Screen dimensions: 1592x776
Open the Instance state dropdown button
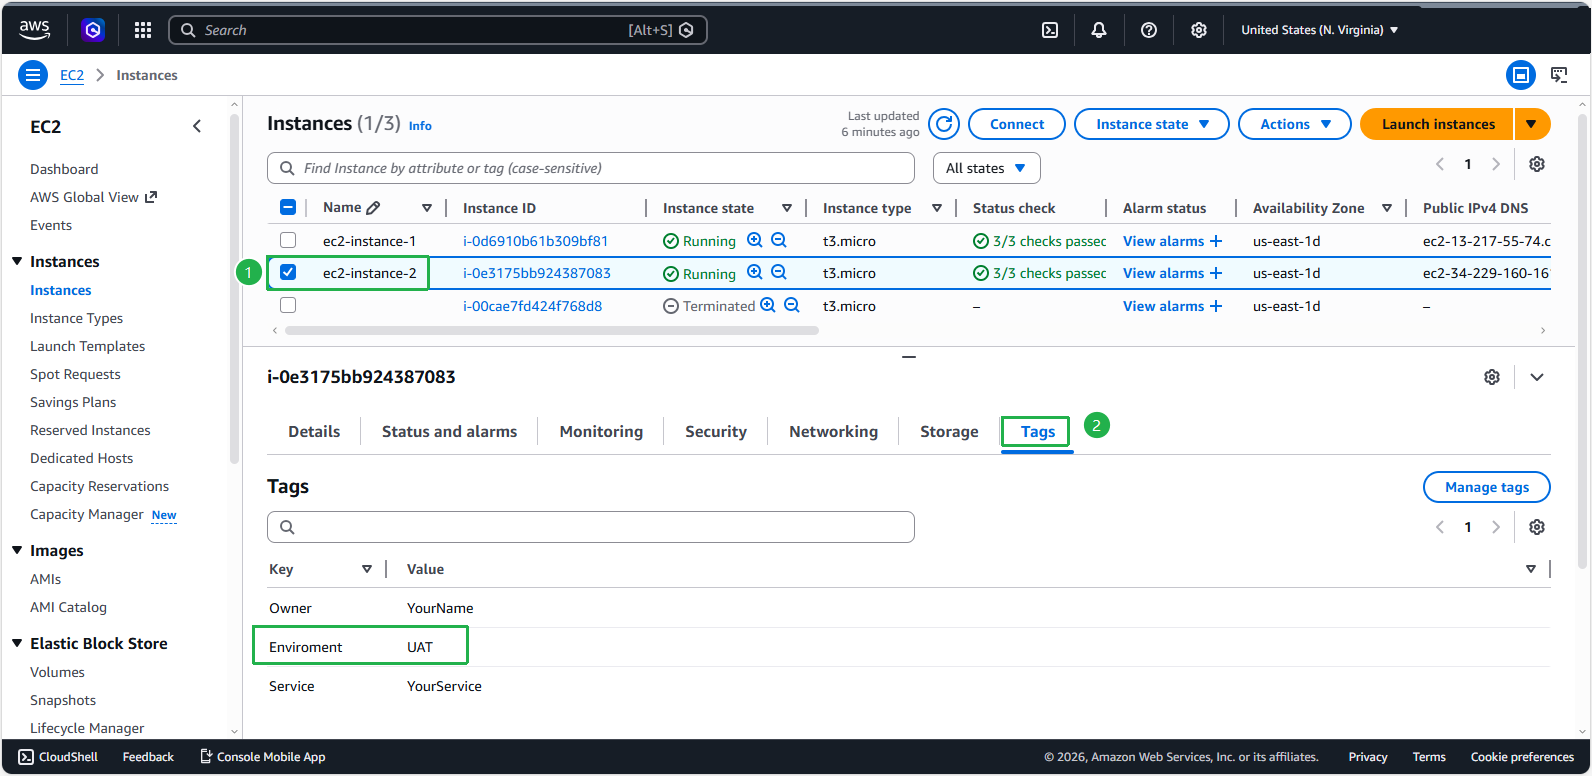tap(1152, 124)
